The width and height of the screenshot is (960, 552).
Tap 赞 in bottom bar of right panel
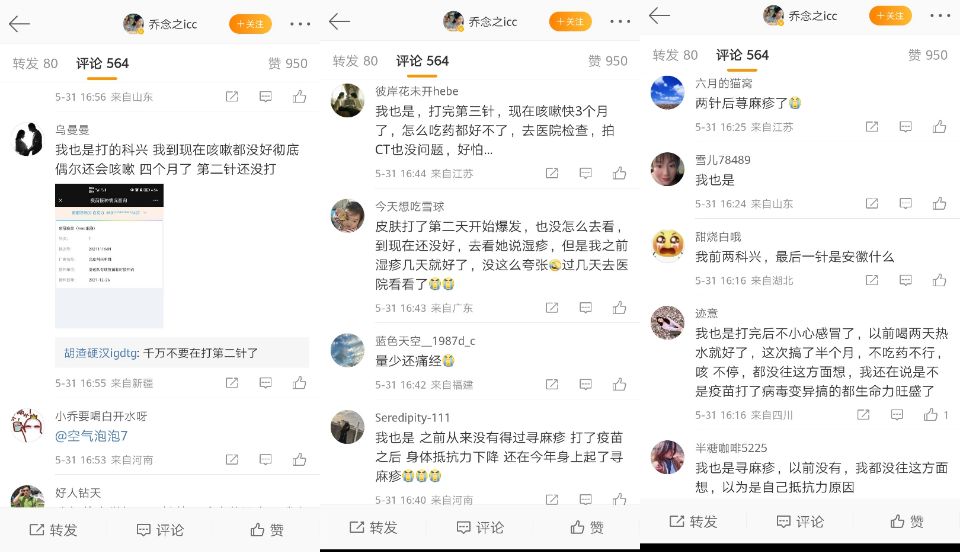[907, 521]
